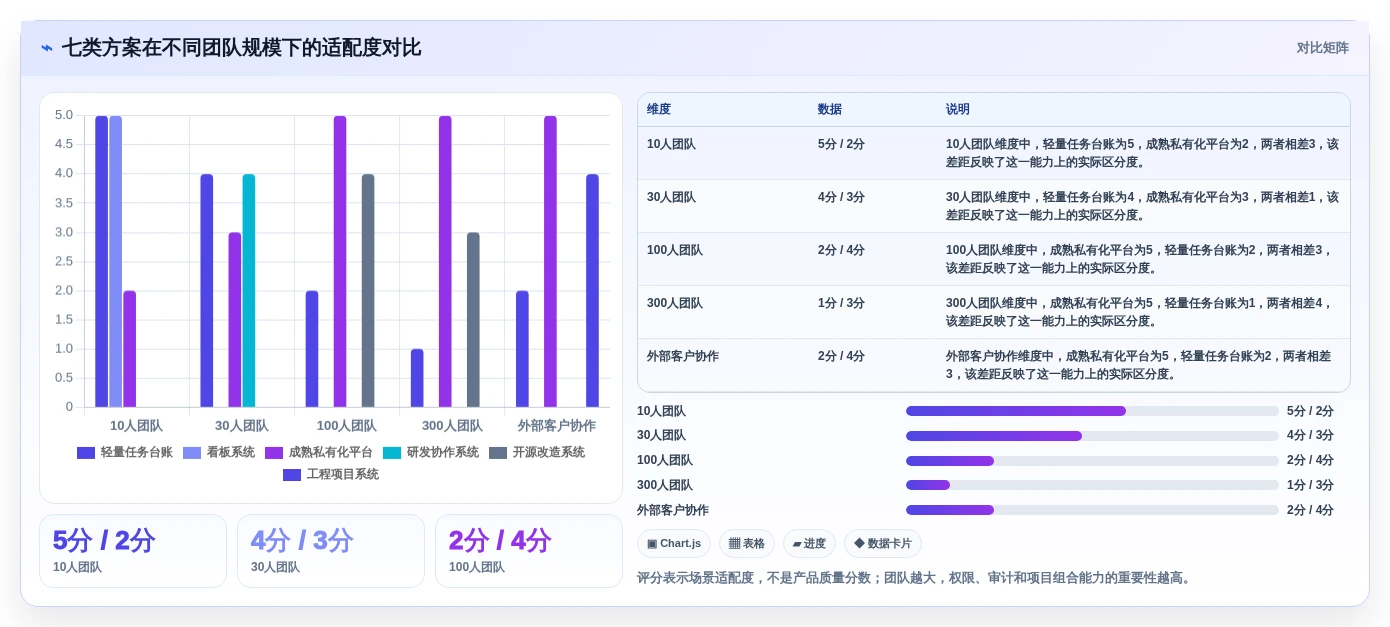Image resolution: width=1390 pixels, height=627 pixels.
Task: Toggle the 成熟私有化平台 legend series
Action: coord(319,452)
